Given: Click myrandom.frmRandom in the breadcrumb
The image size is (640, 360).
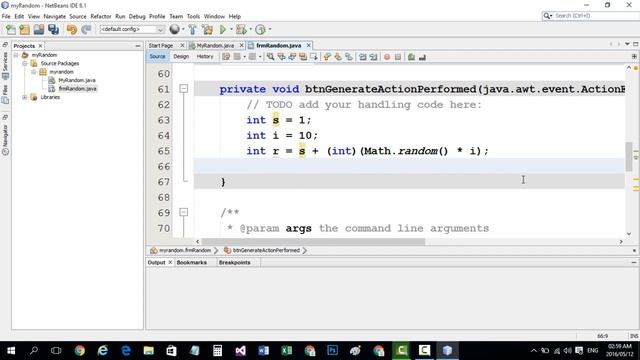Looking at the screenshot, I should pyautogui.click(x=184, y=250).
